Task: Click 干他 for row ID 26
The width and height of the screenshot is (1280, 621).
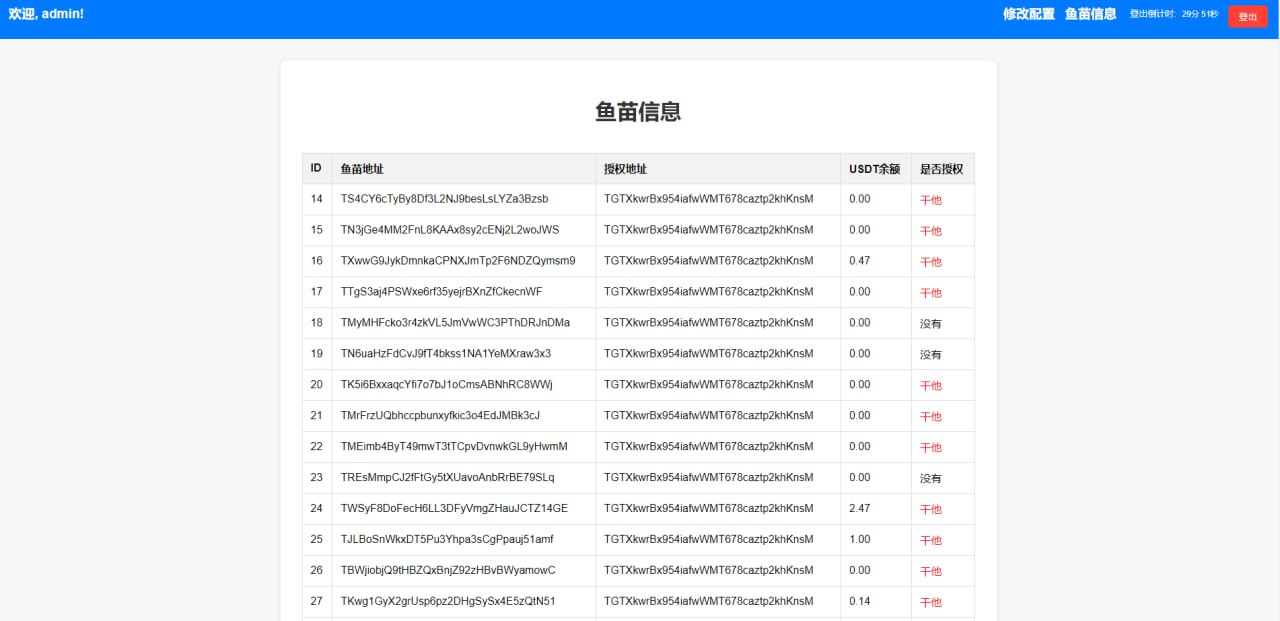Action: (x=930, y=571)
